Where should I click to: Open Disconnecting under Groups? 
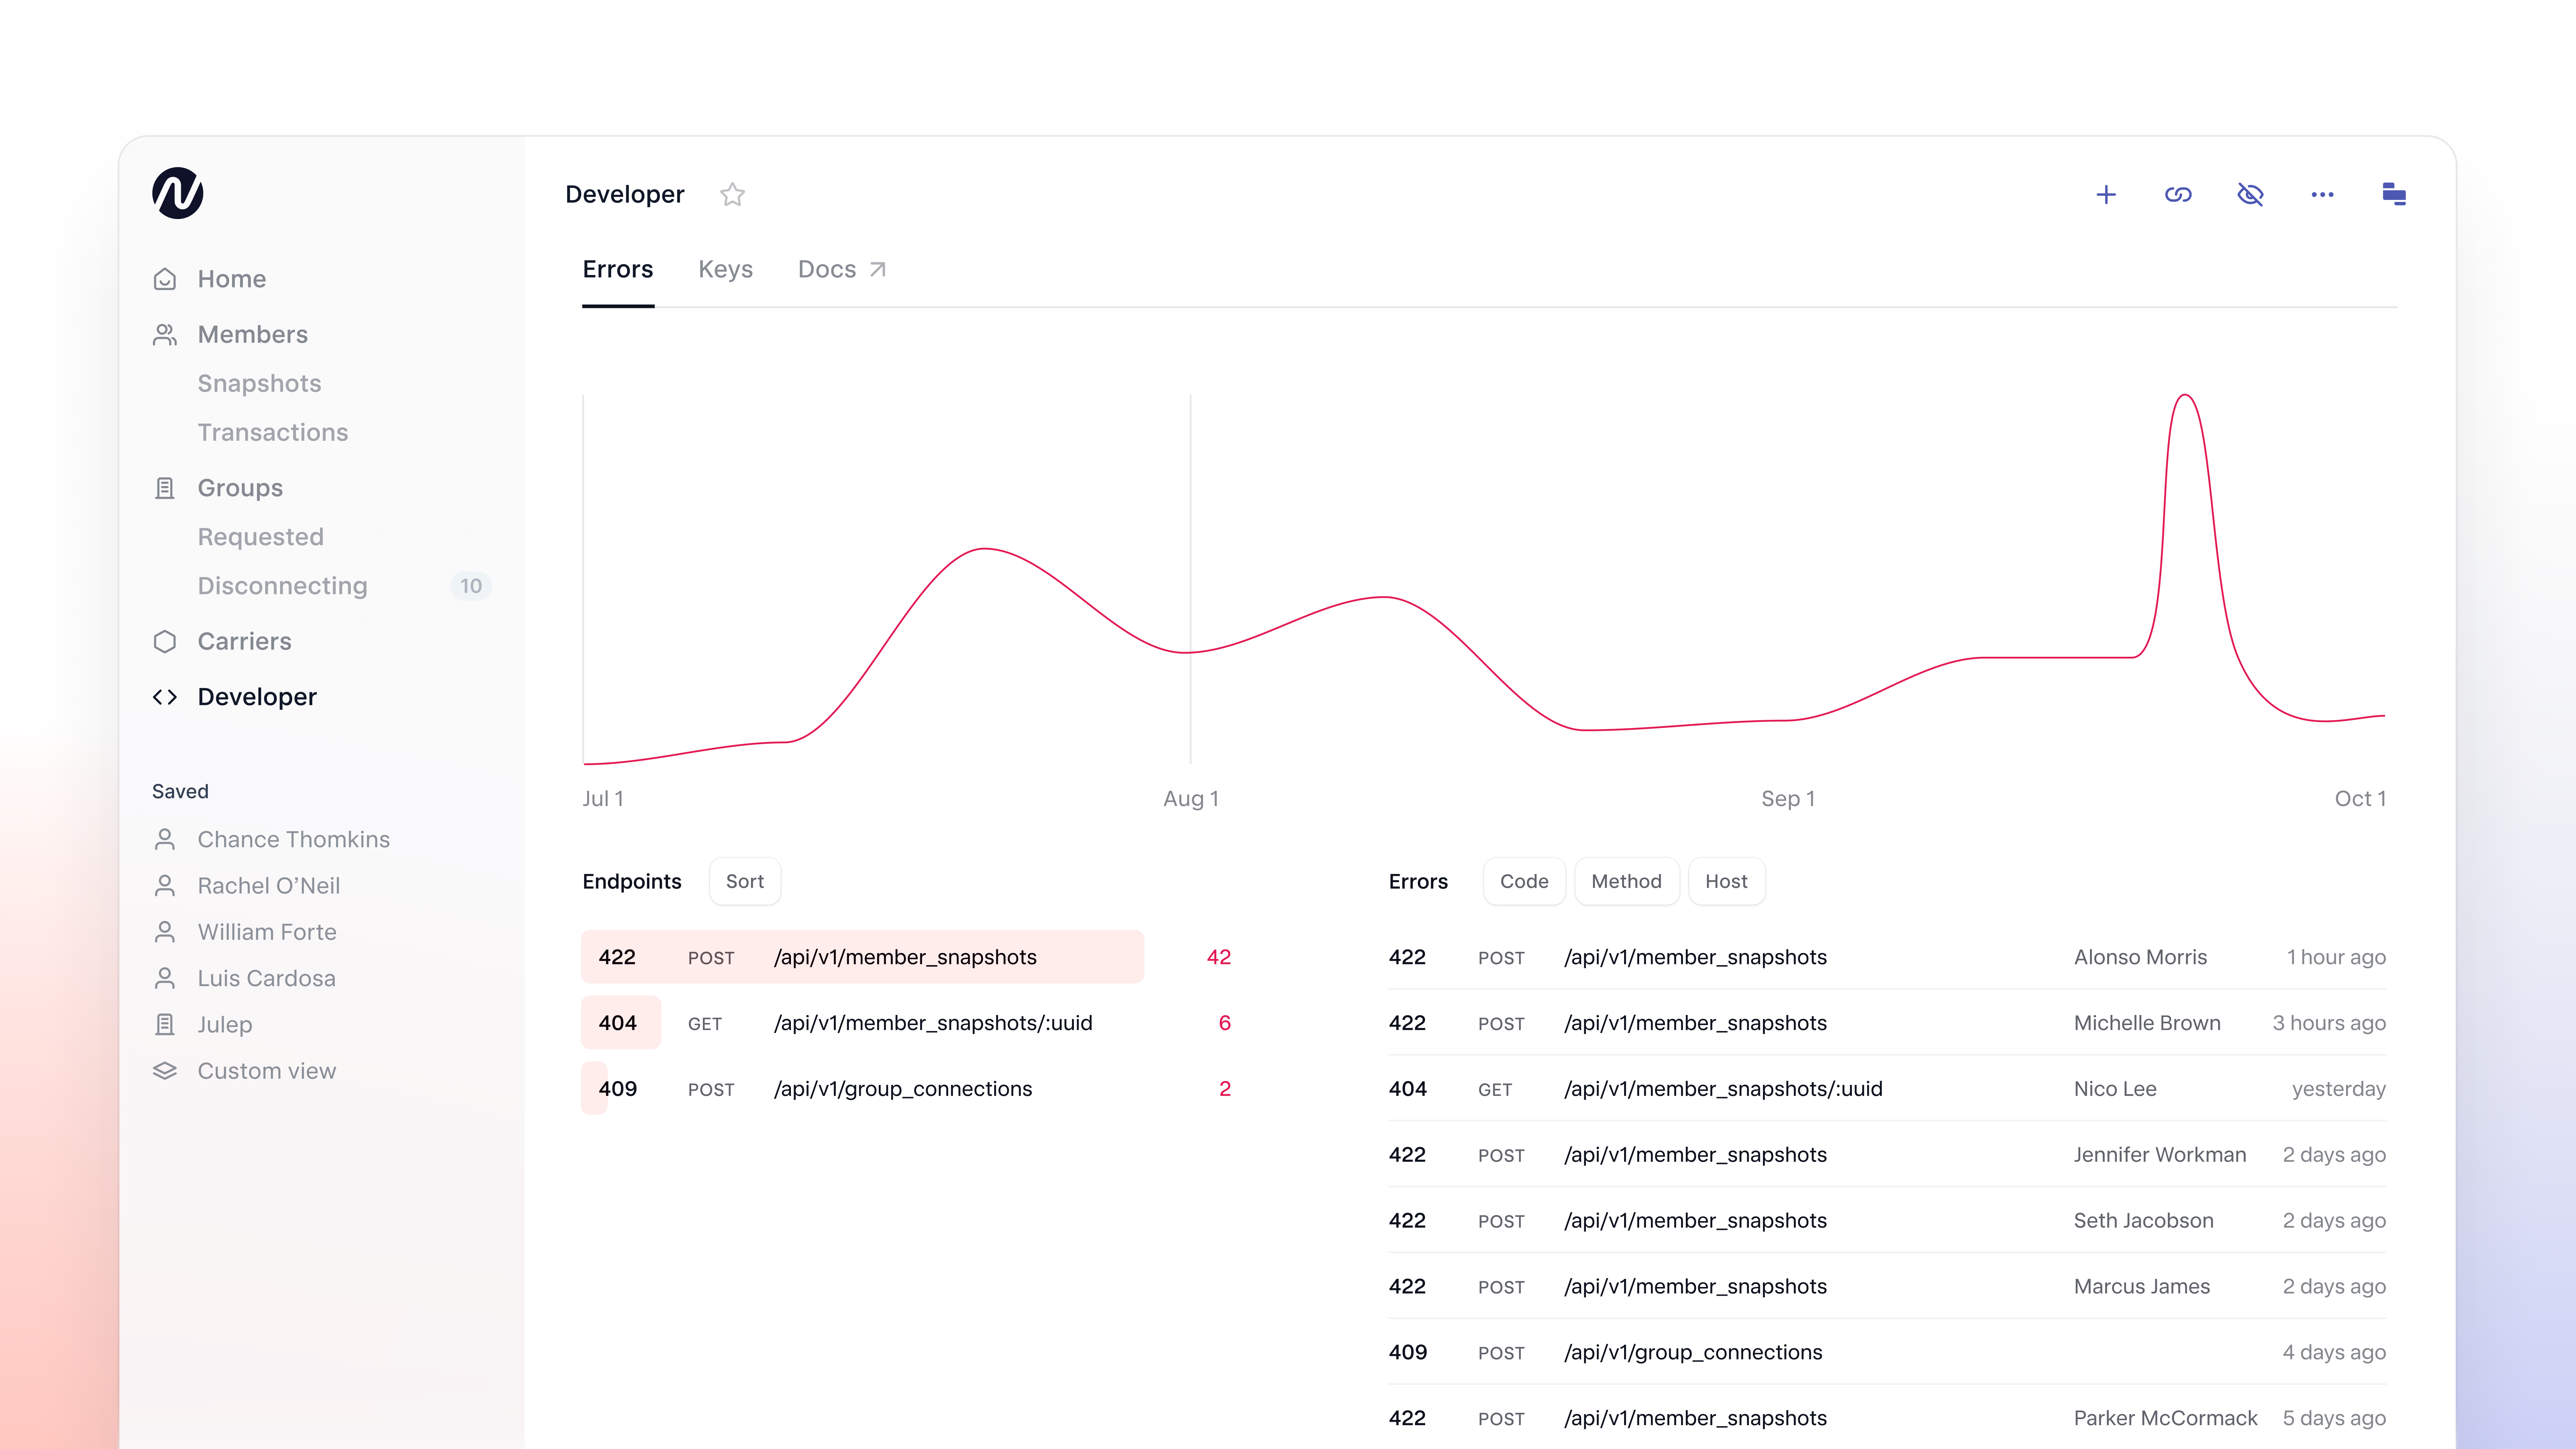coord(283,586)
